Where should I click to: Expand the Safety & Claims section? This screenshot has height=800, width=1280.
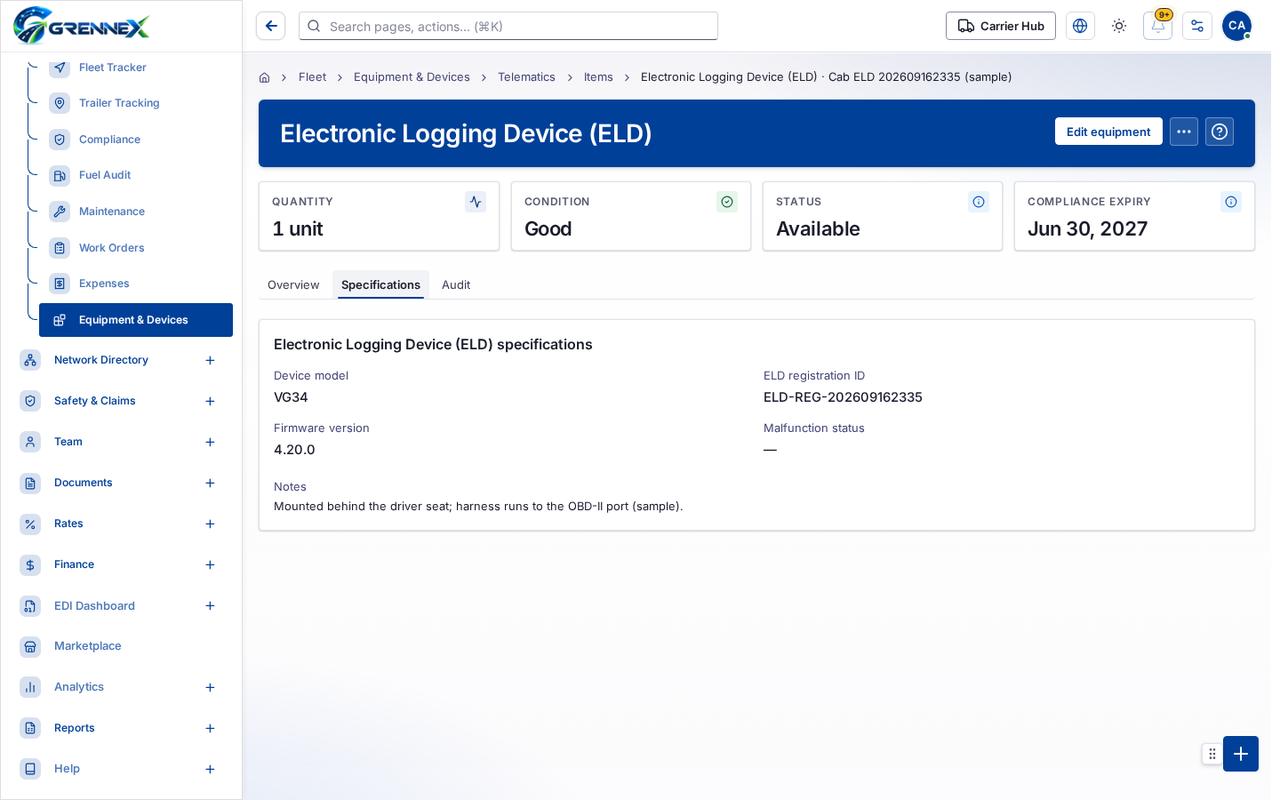210,401
